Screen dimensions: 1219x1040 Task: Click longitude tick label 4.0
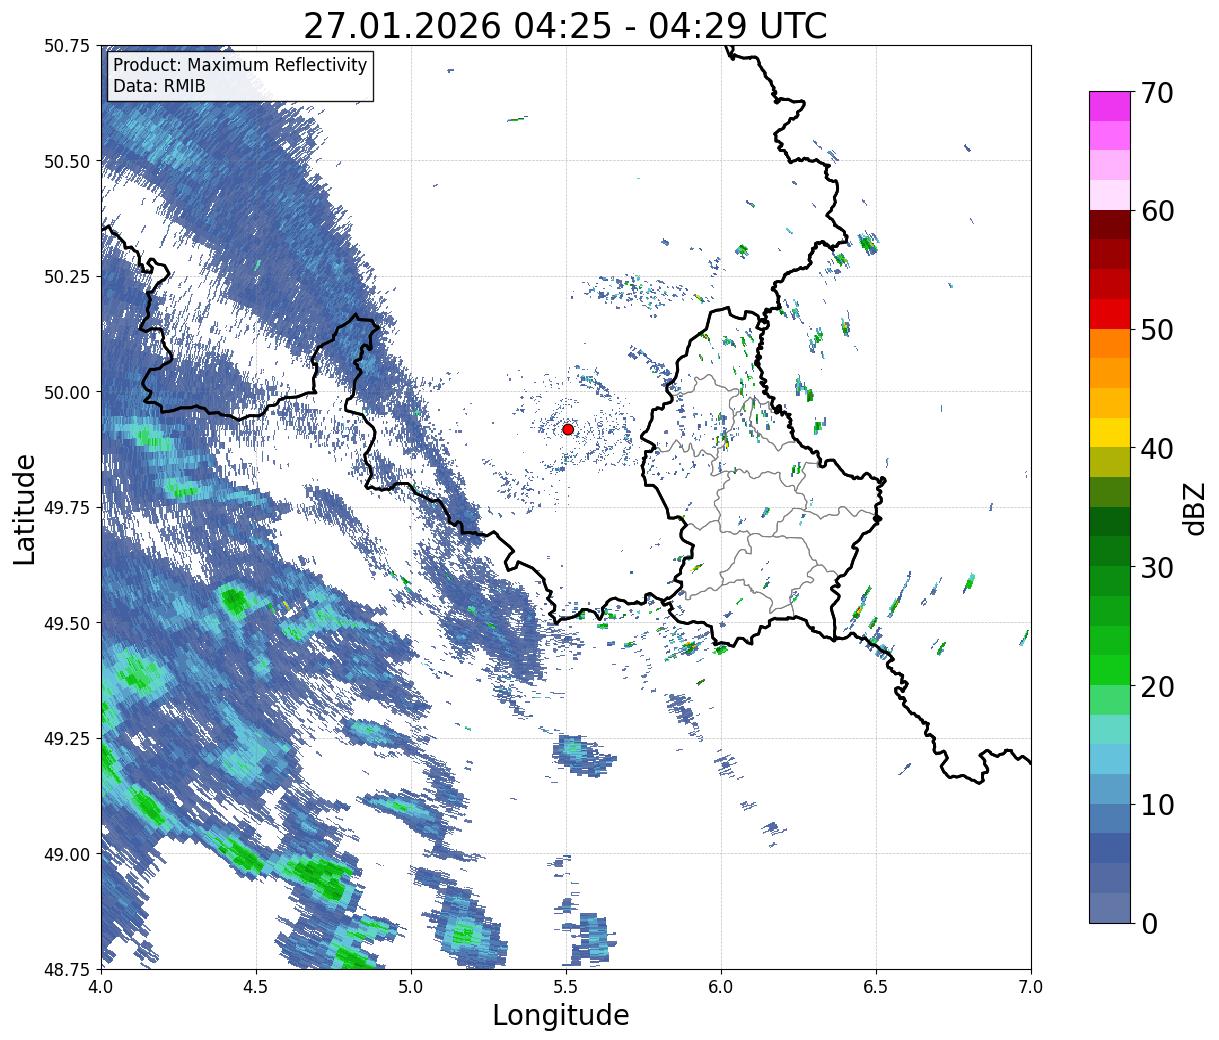point(101,987)
